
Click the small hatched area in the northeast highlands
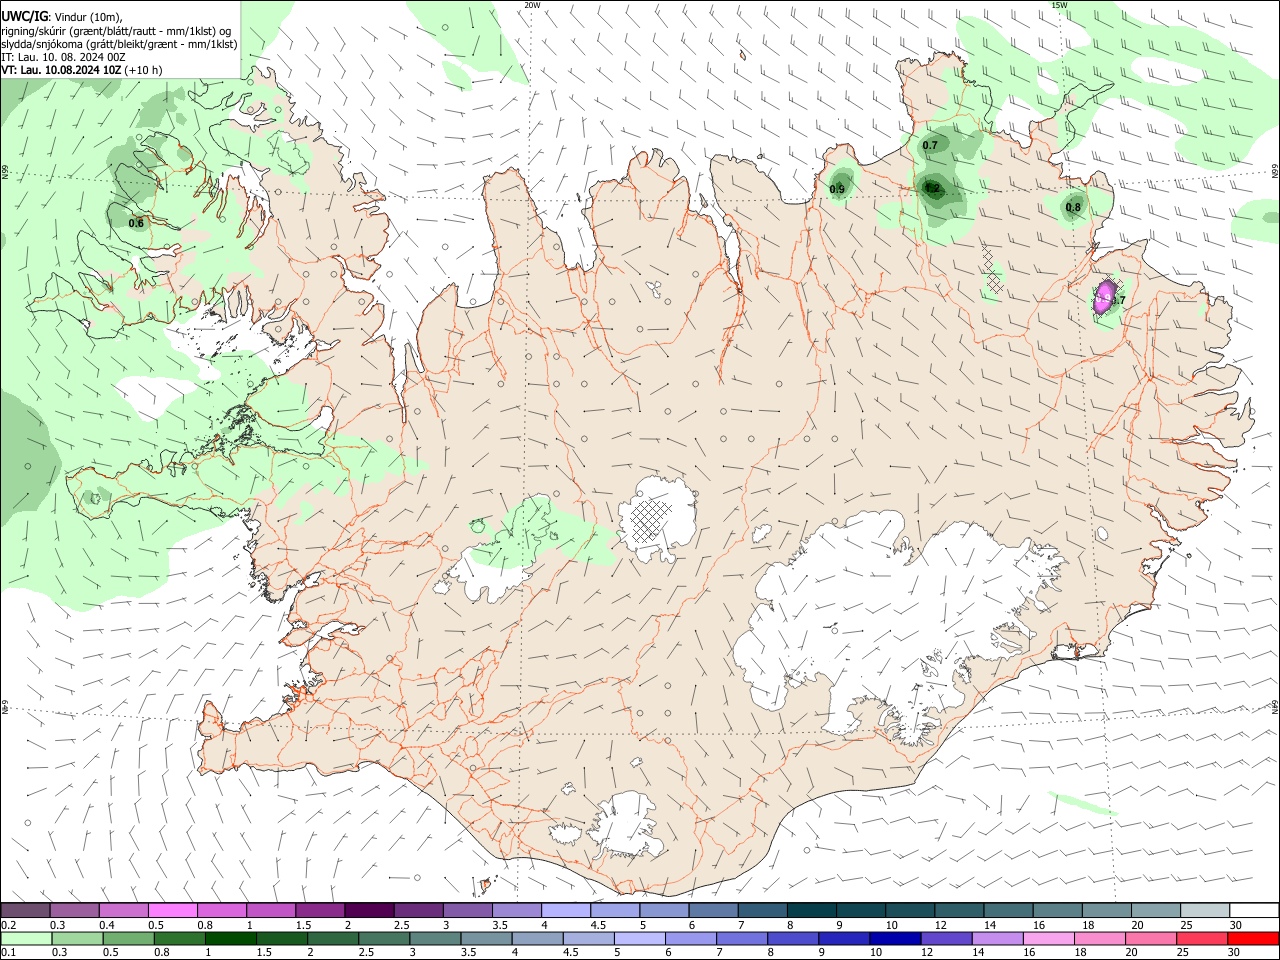point(992,268)
